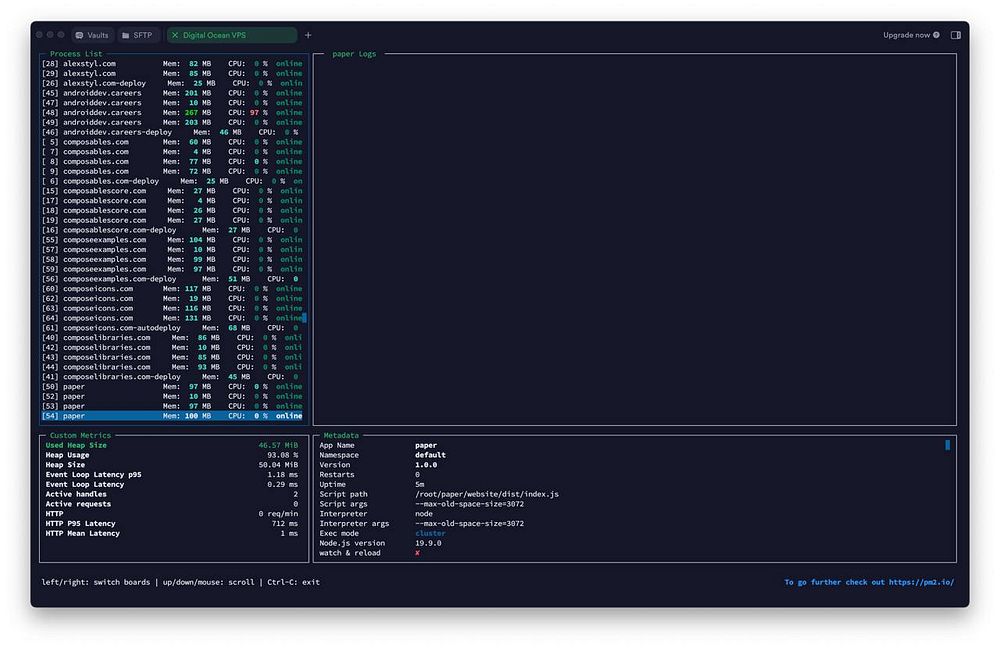This screenshot has height=648, width=1000.
Task: Select process [8] composables.com
Action: (x=172, y=161)
